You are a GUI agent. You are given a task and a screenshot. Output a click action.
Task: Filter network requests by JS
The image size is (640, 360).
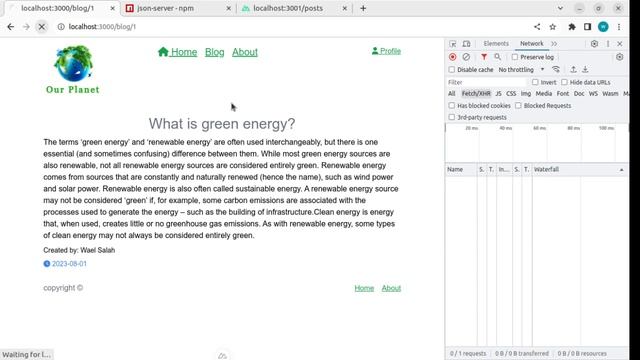click(x=498, y=93)
